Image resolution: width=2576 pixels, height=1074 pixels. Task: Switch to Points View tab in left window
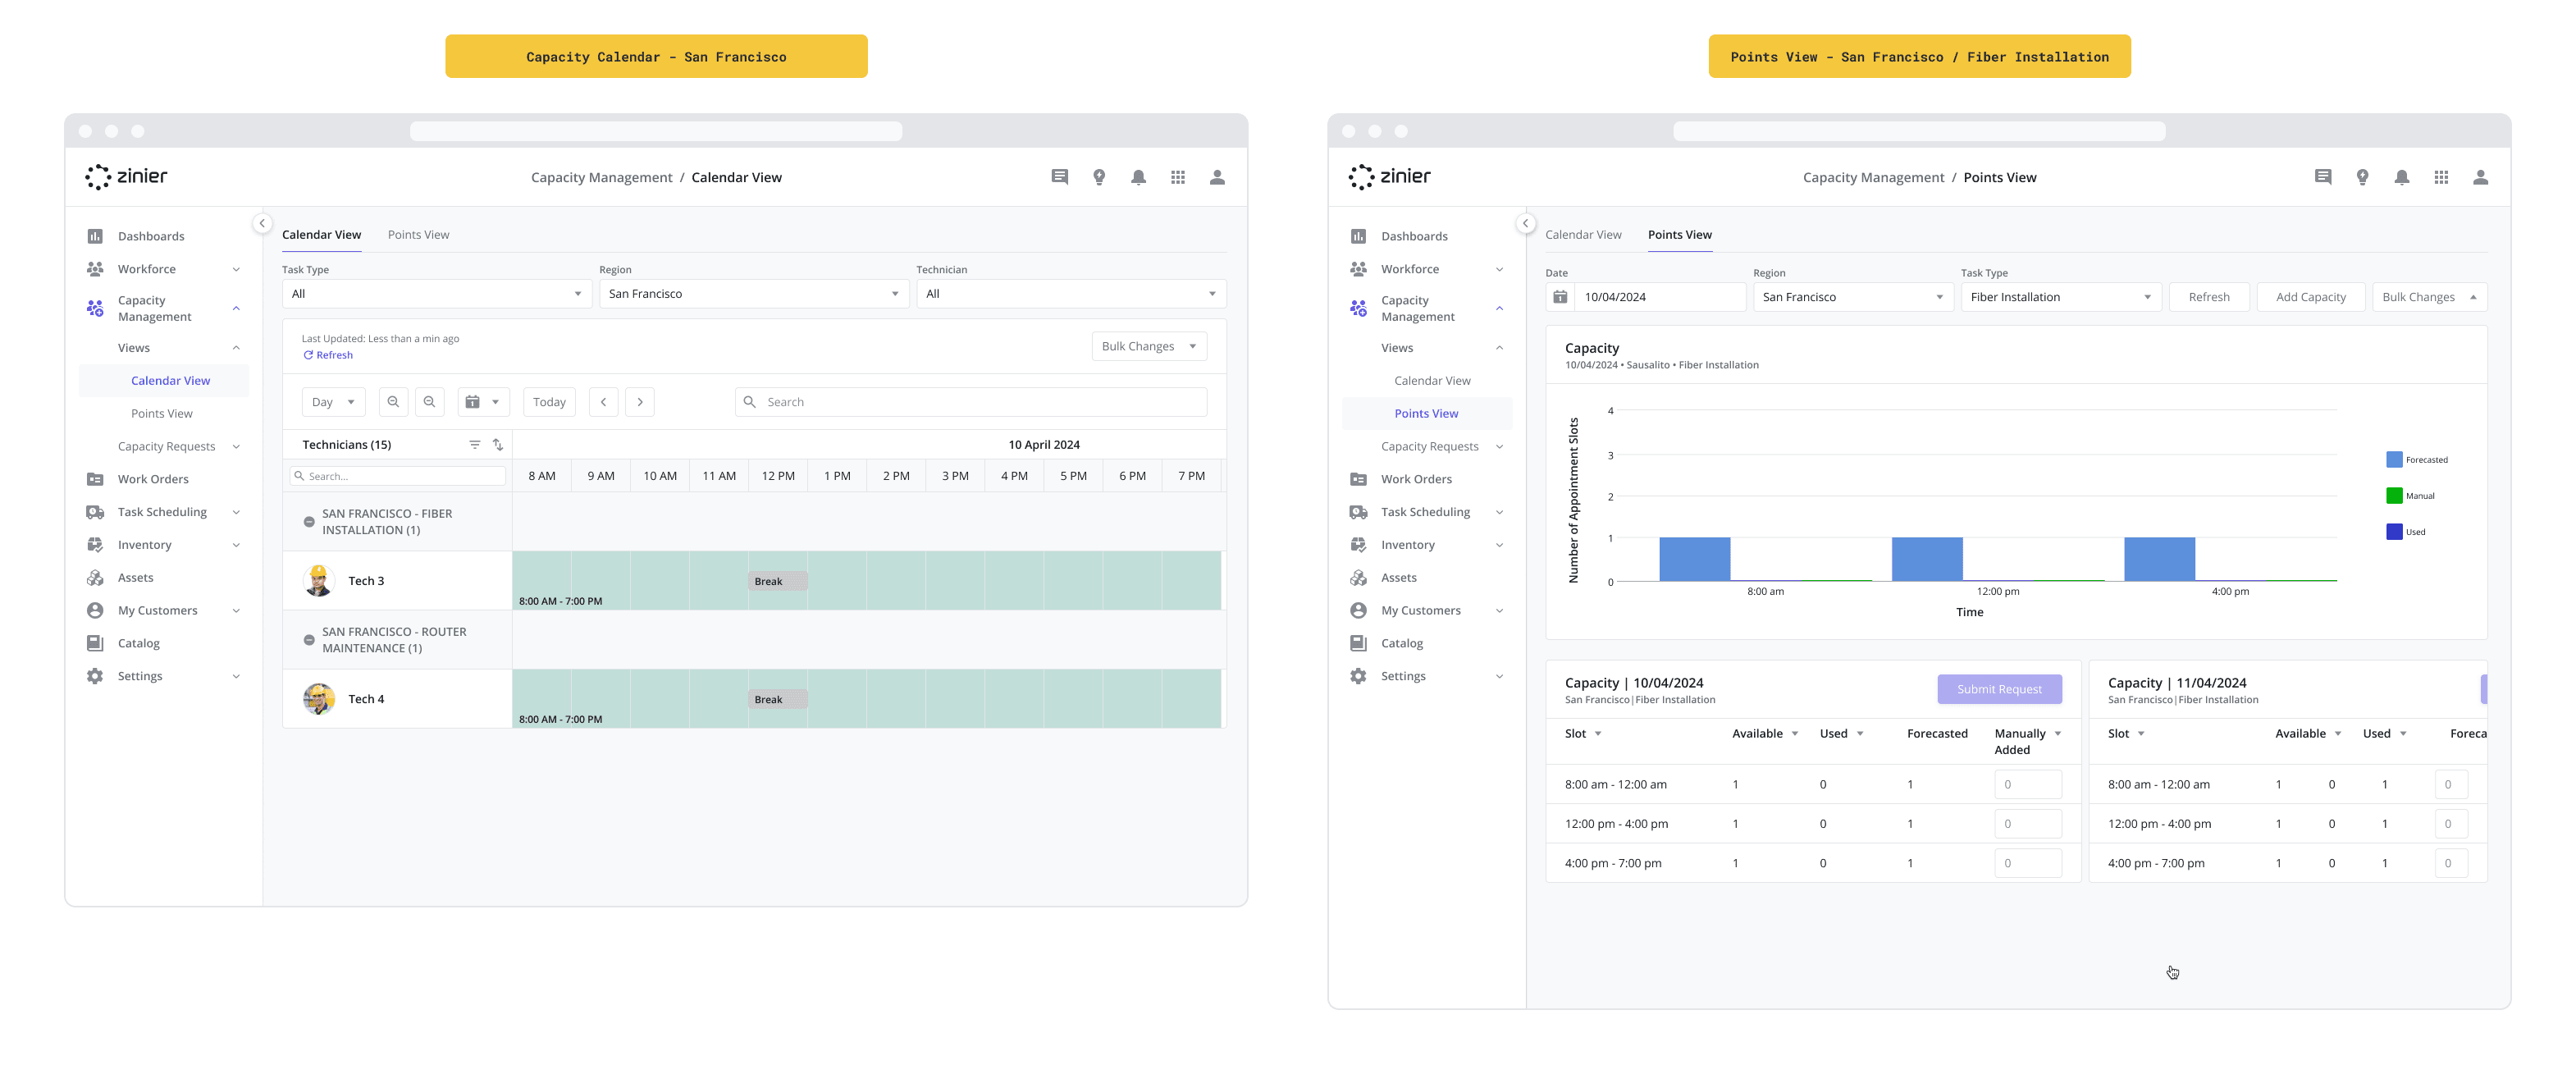[x=418, y=235]
